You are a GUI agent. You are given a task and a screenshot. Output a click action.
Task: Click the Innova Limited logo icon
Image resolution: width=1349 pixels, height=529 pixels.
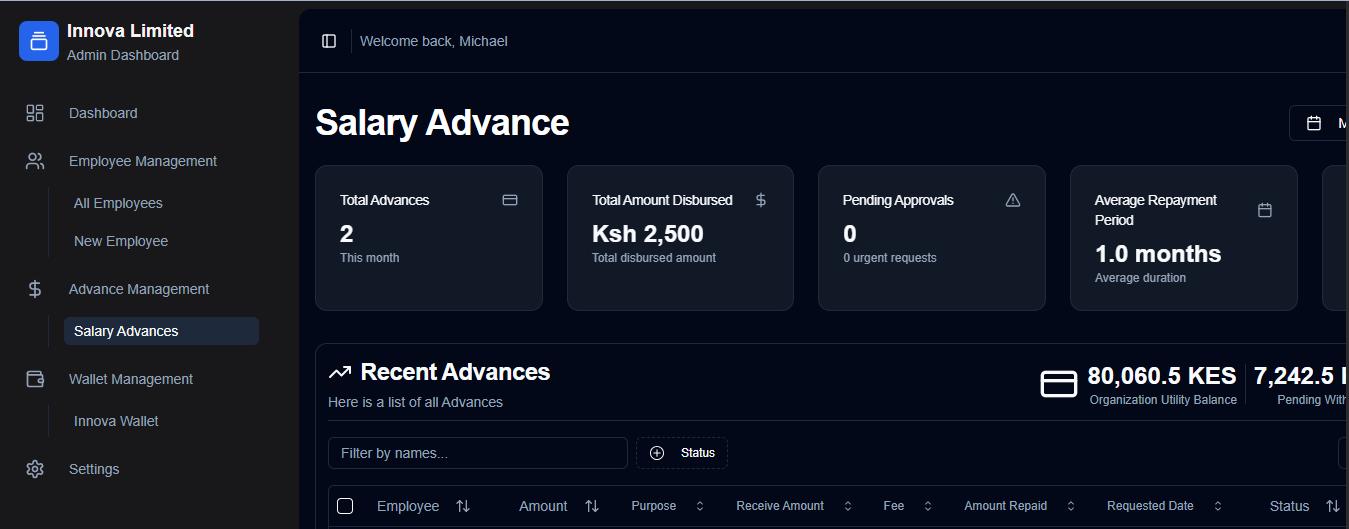pos(39,41)
